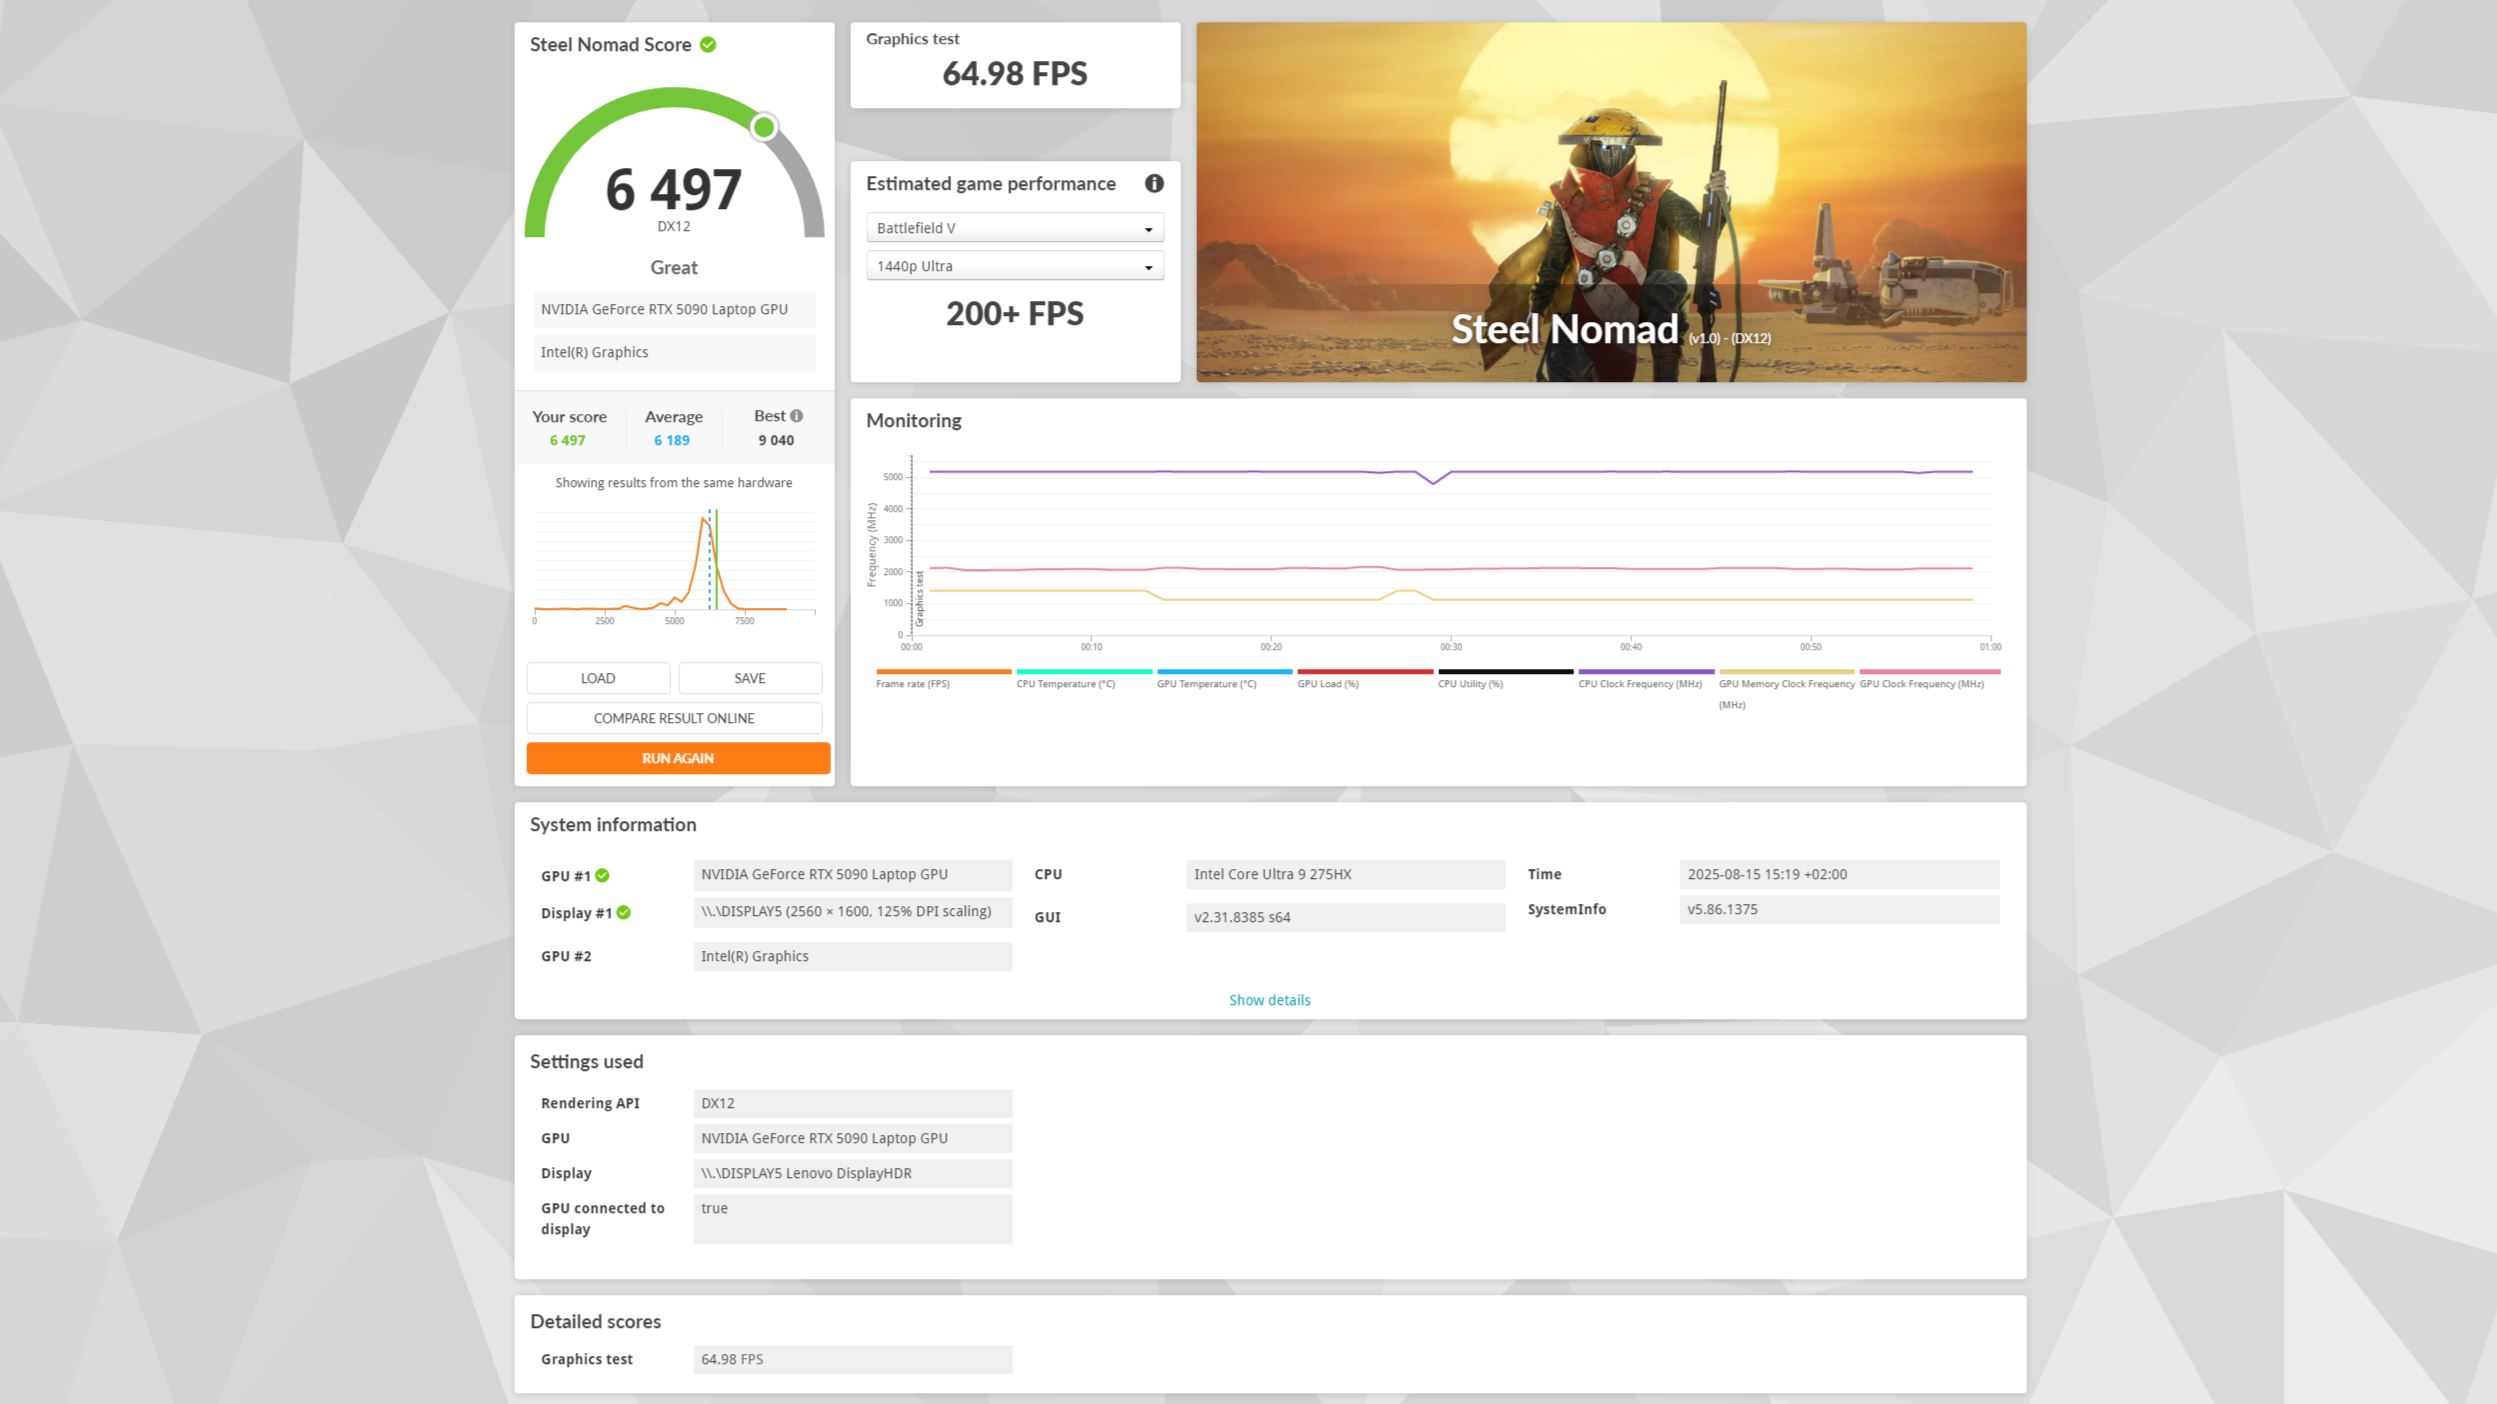Open the Battlefield V game dropdown
The height and width of the screenshot is (1404, 2497).
(x=1015, y=228)
